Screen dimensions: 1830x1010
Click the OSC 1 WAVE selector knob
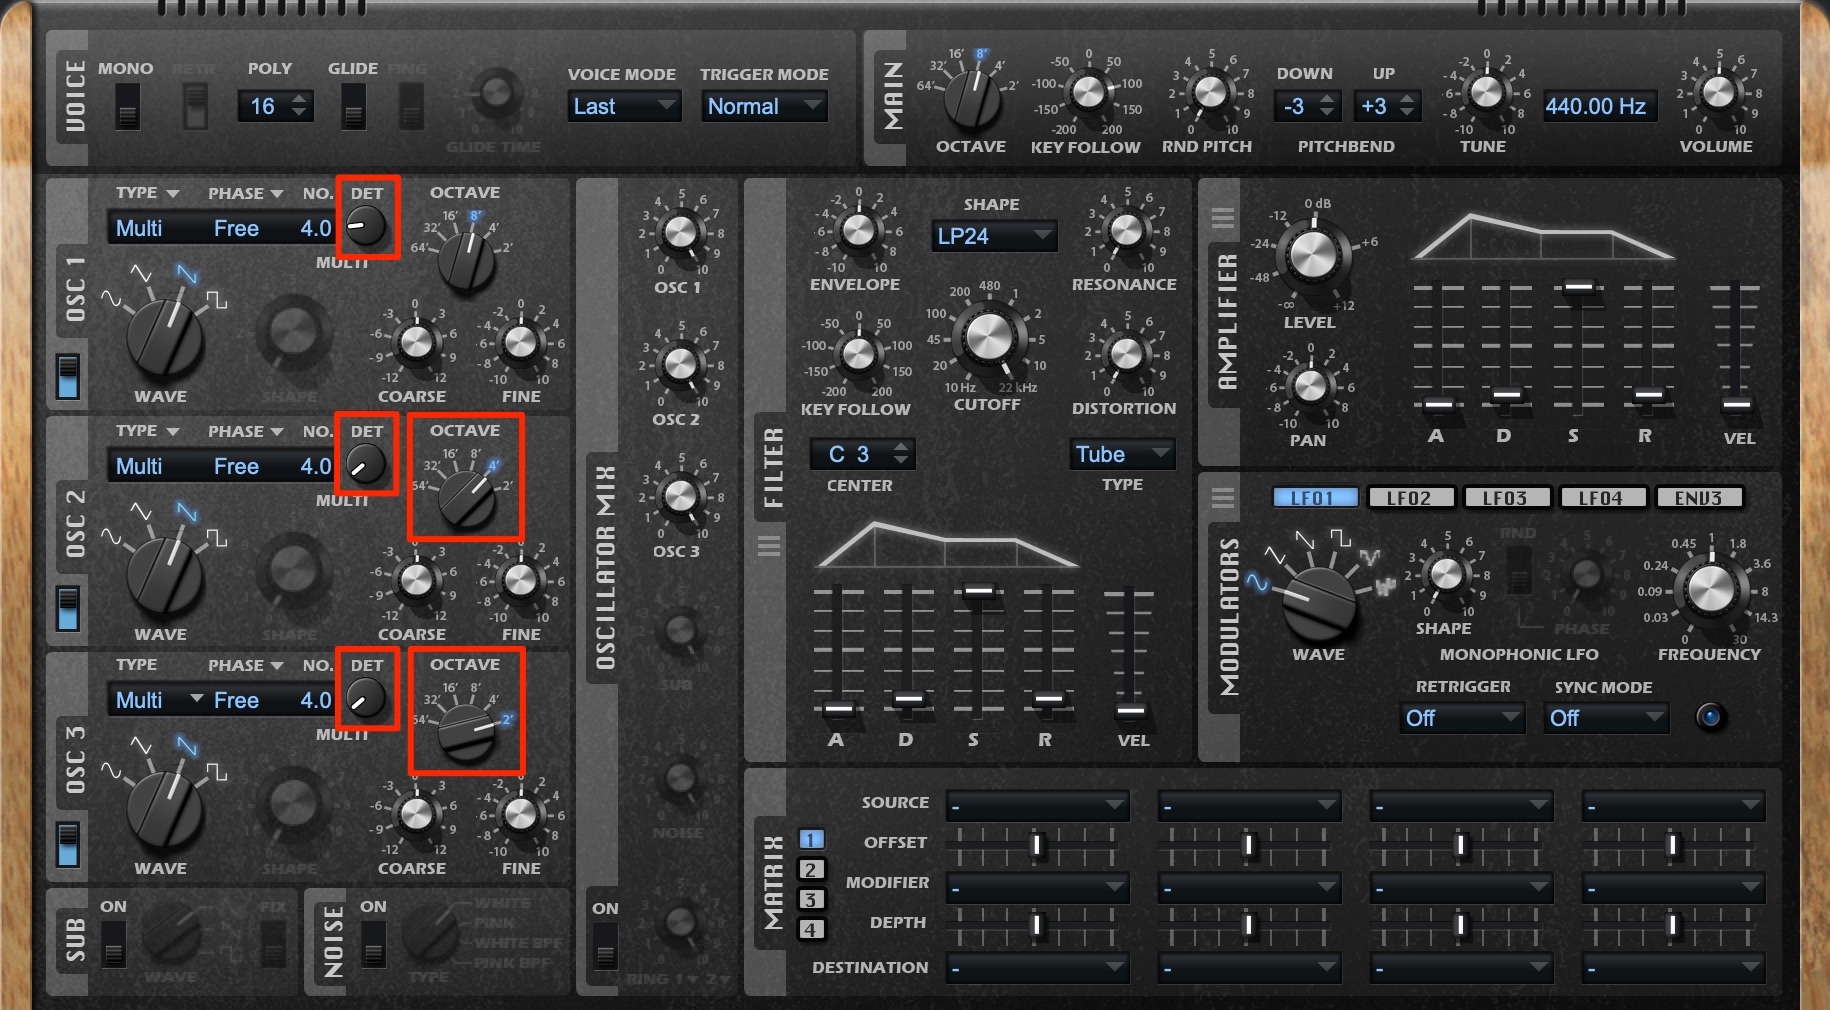click(x=165, y=336)
